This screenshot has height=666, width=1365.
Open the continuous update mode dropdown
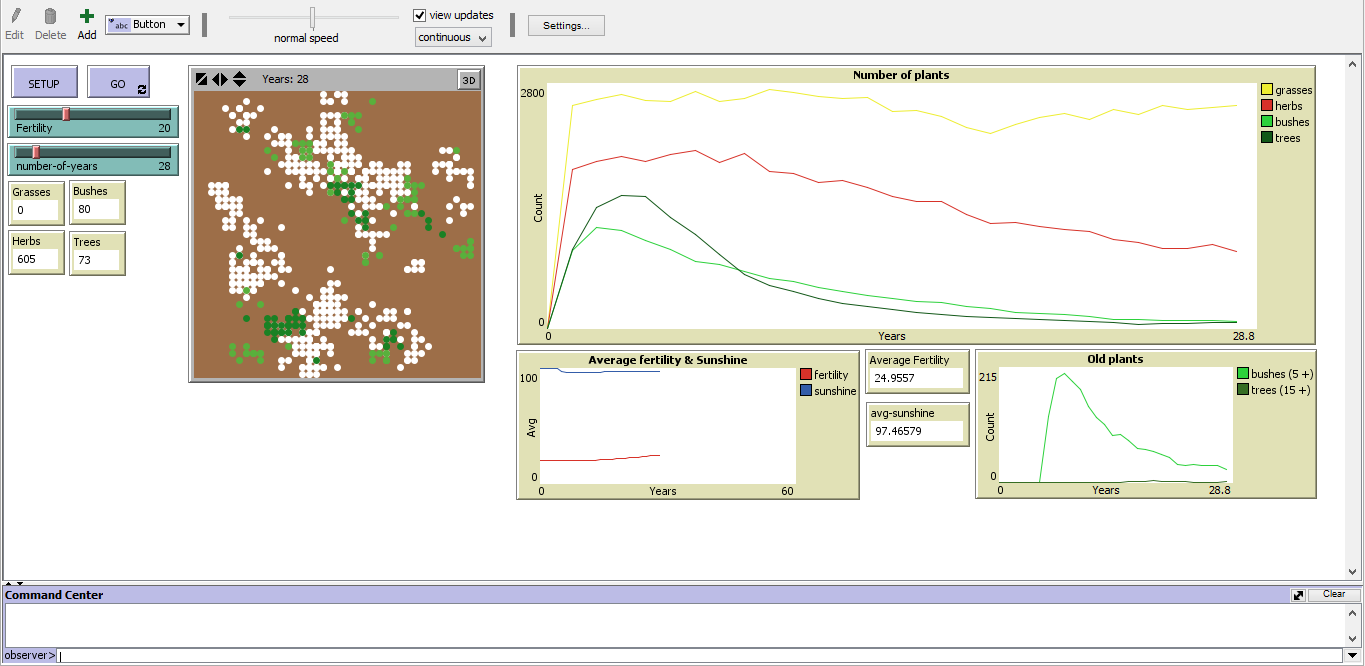click(x=453, y=38)
